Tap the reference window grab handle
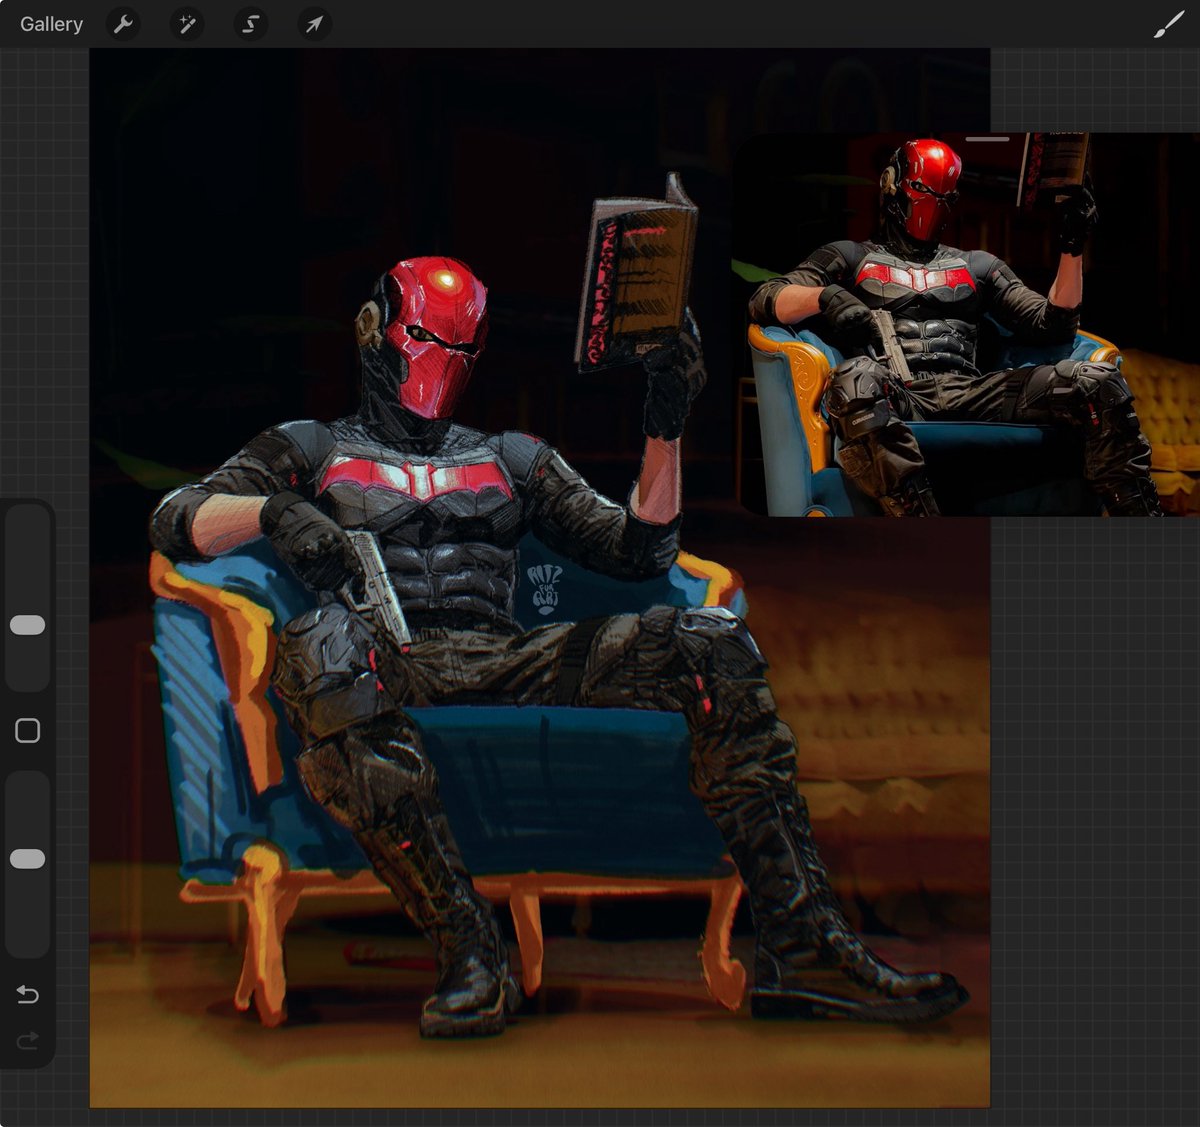This screenshot has width=1200, height=1127. (987, 139)
